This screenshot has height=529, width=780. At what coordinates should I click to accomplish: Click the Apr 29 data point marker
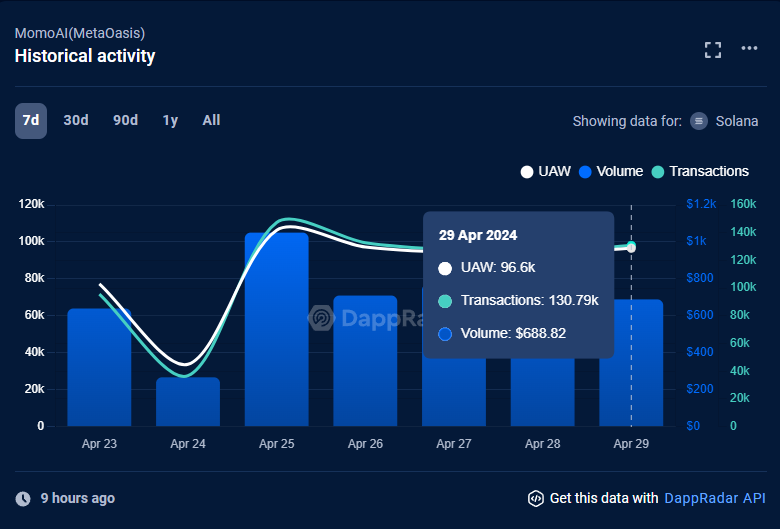click(631, 247)
